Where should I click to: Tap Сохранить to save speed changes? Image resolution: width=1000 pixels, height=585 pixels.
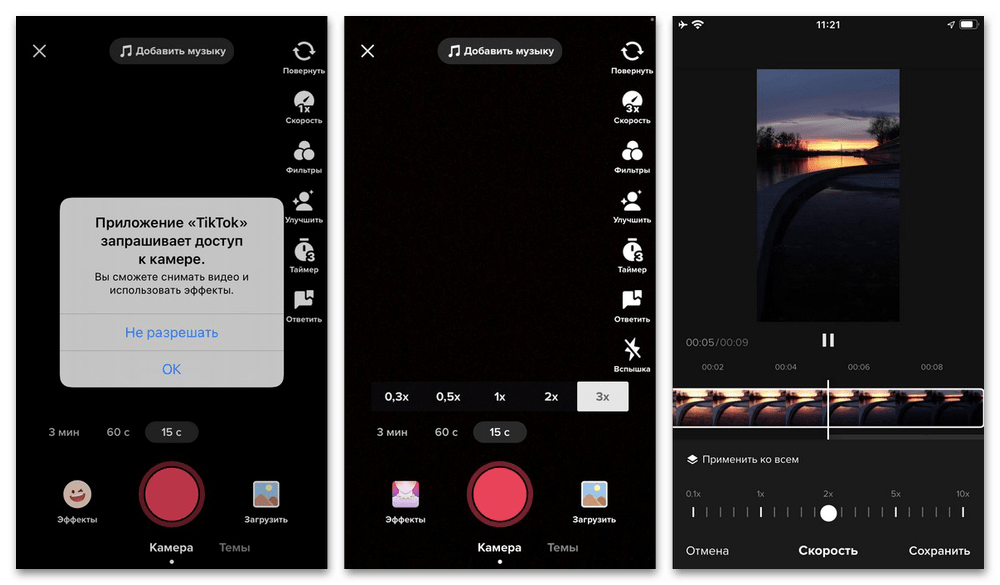tap(939, 551)
